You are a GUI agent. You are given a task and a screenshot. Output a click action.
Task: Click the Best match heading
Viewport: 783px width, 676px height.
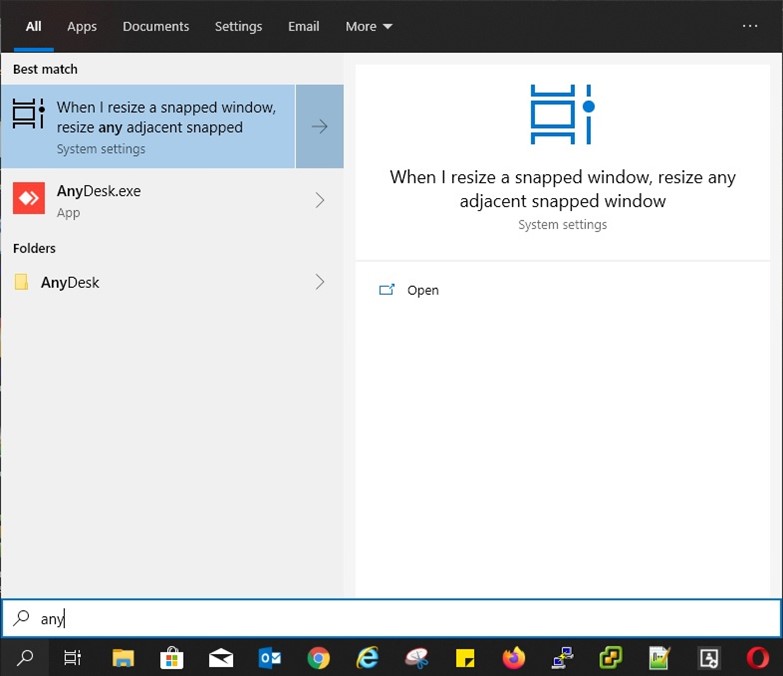[x=45, y=69]
